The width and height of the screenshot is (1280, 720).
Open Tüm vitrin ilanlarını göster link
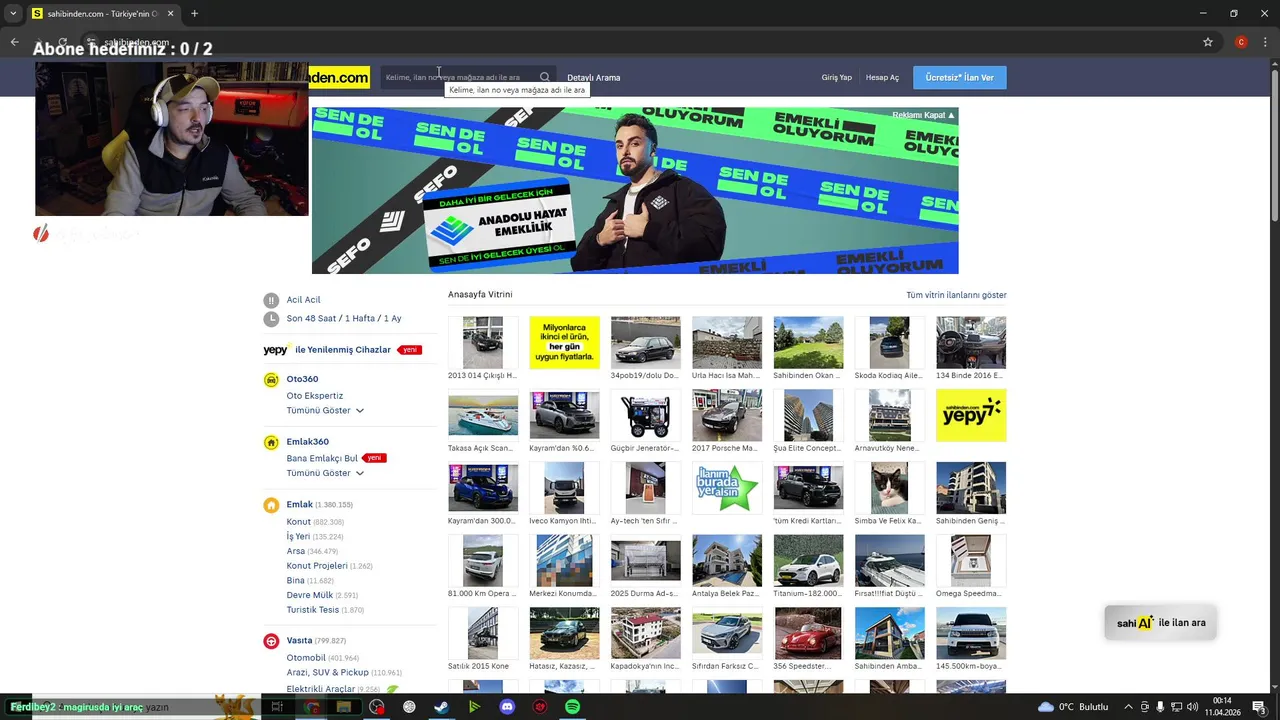pyautogui.click(x=956, y=295)
